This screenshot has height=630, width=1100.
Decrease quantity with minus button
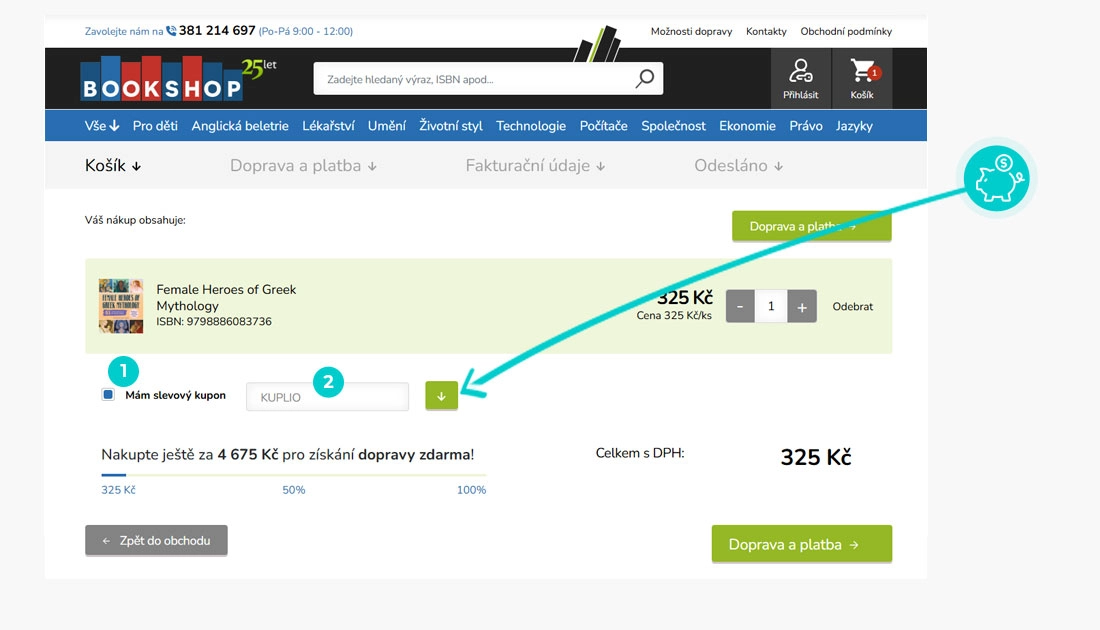(740, 307)
